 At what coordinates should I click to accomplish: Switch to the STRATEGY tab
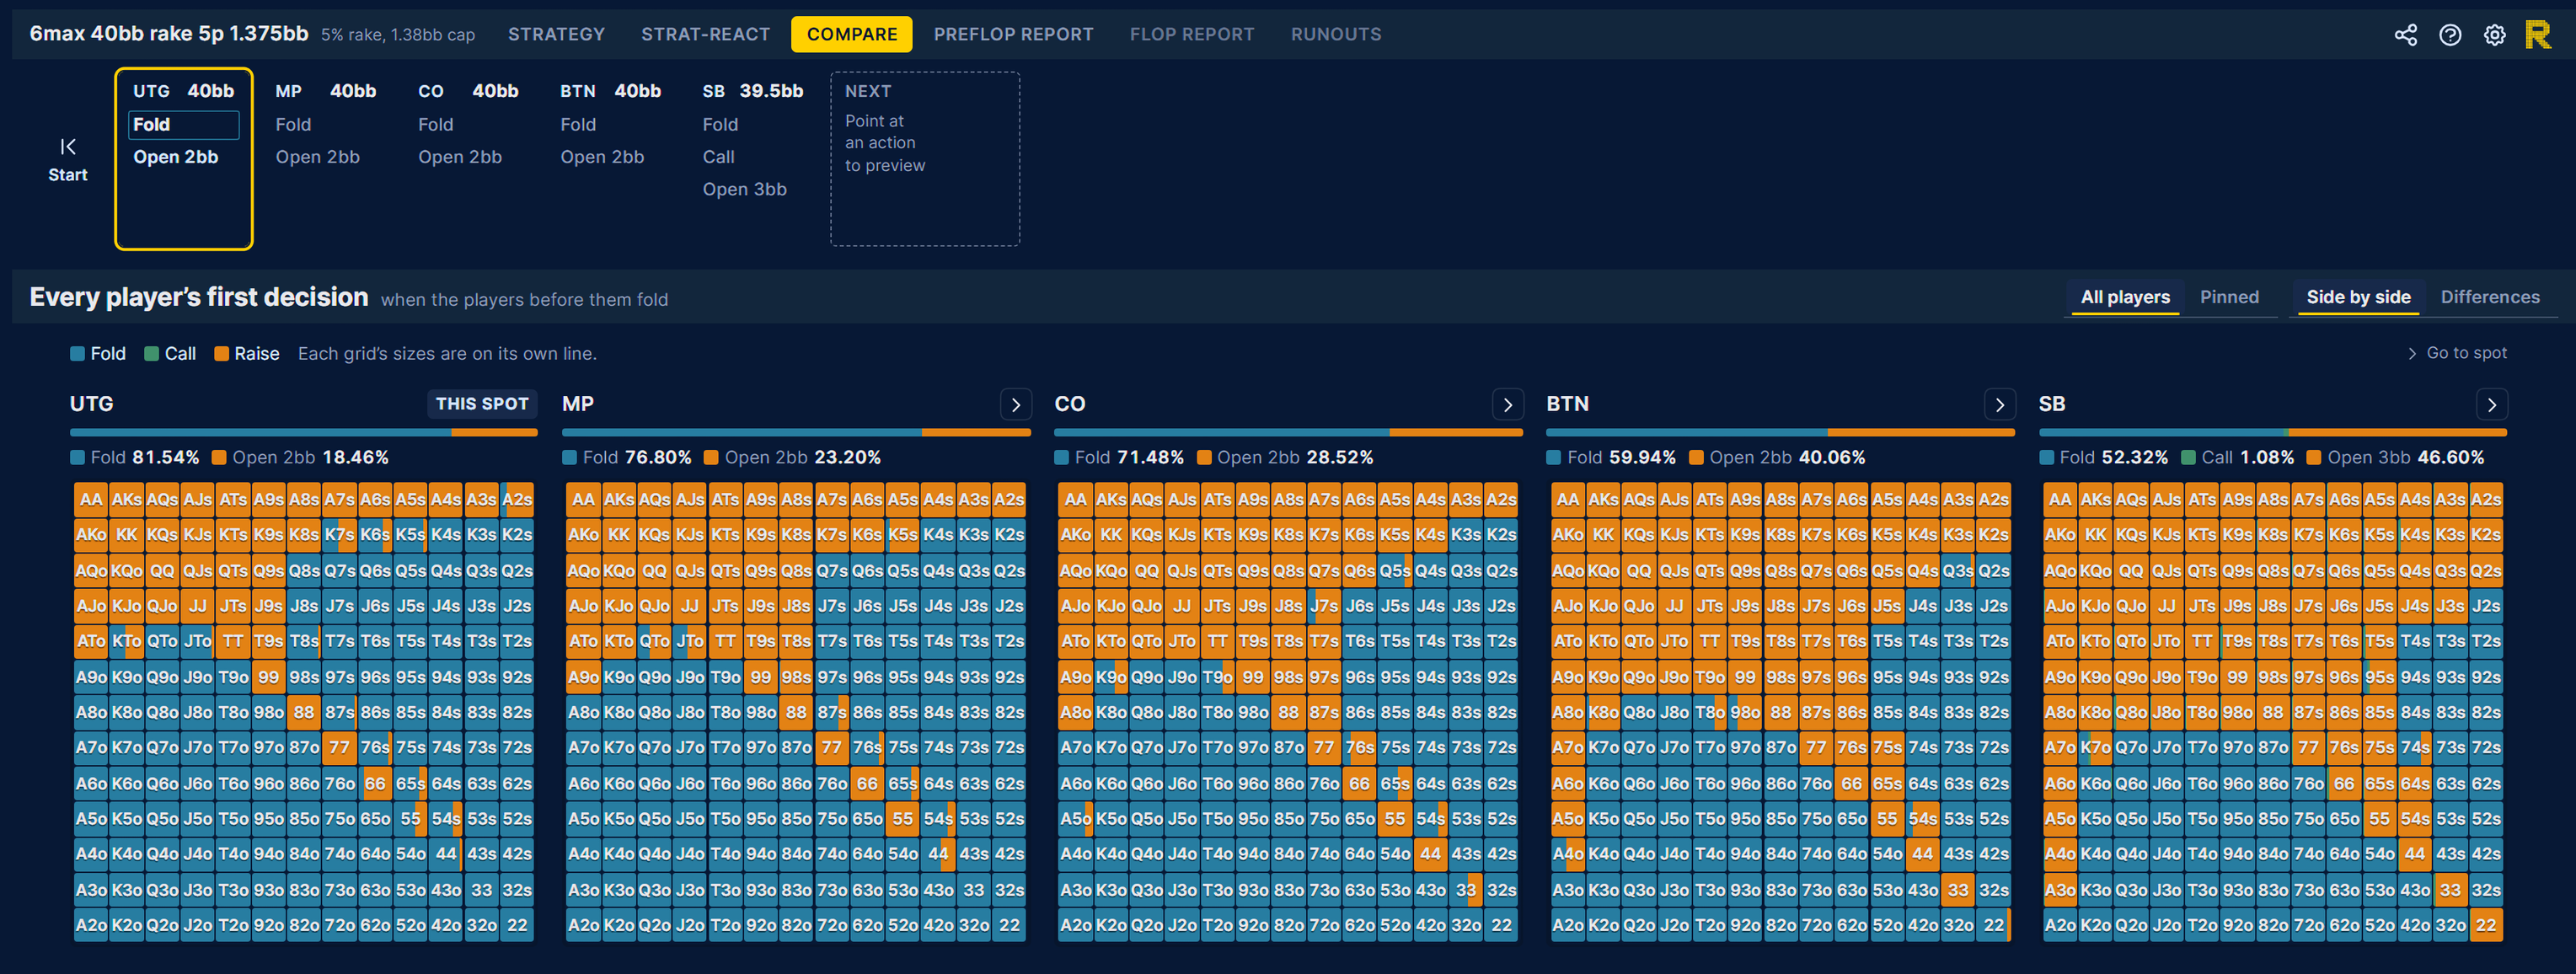tap(556, 34)
